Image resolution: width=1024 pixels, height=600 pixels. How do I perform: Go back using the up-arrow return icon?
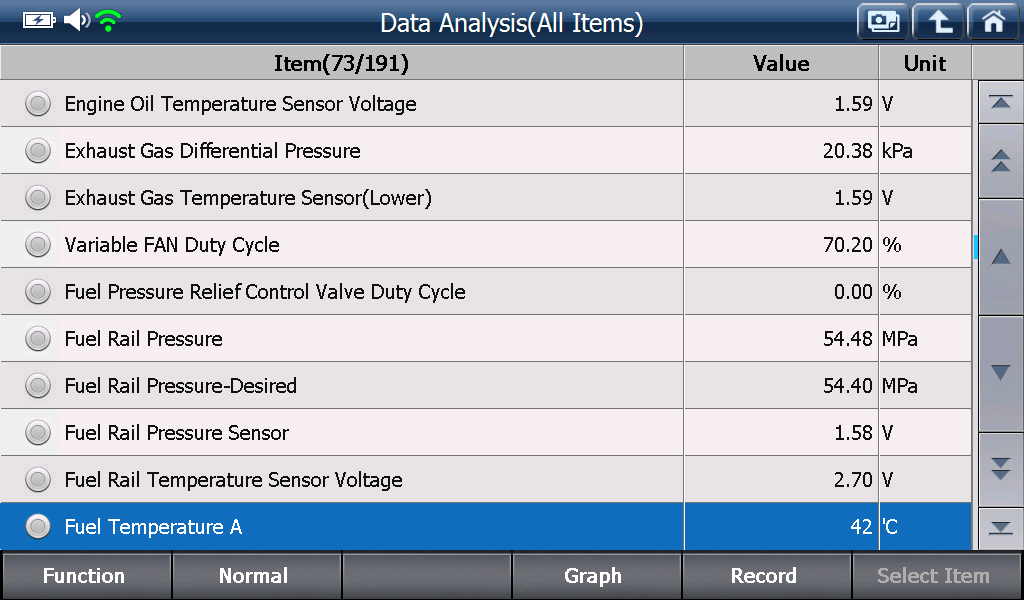pos(938,23)
